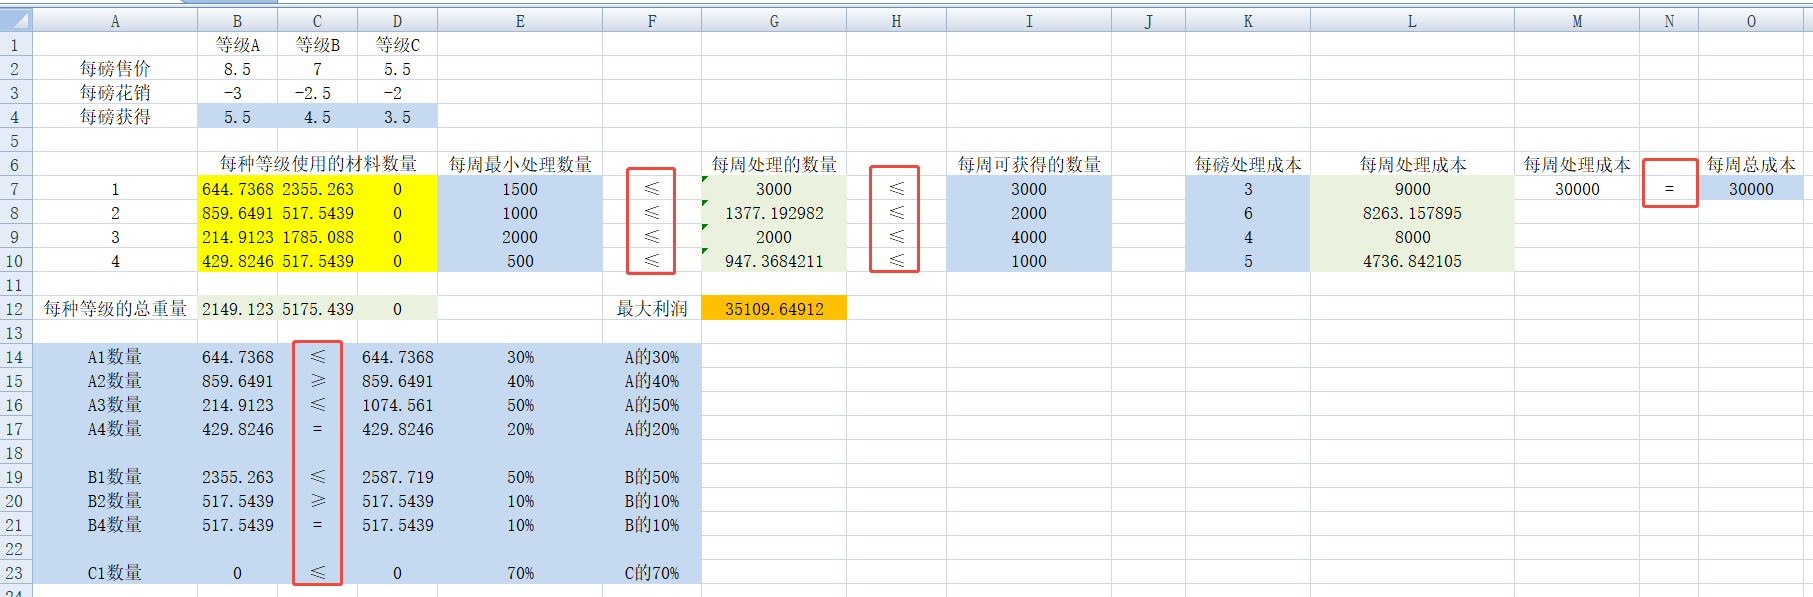Screen dimensions: 1813x597
Task: Select the C1数量 label cell
Action: click(x=115, y=573)
